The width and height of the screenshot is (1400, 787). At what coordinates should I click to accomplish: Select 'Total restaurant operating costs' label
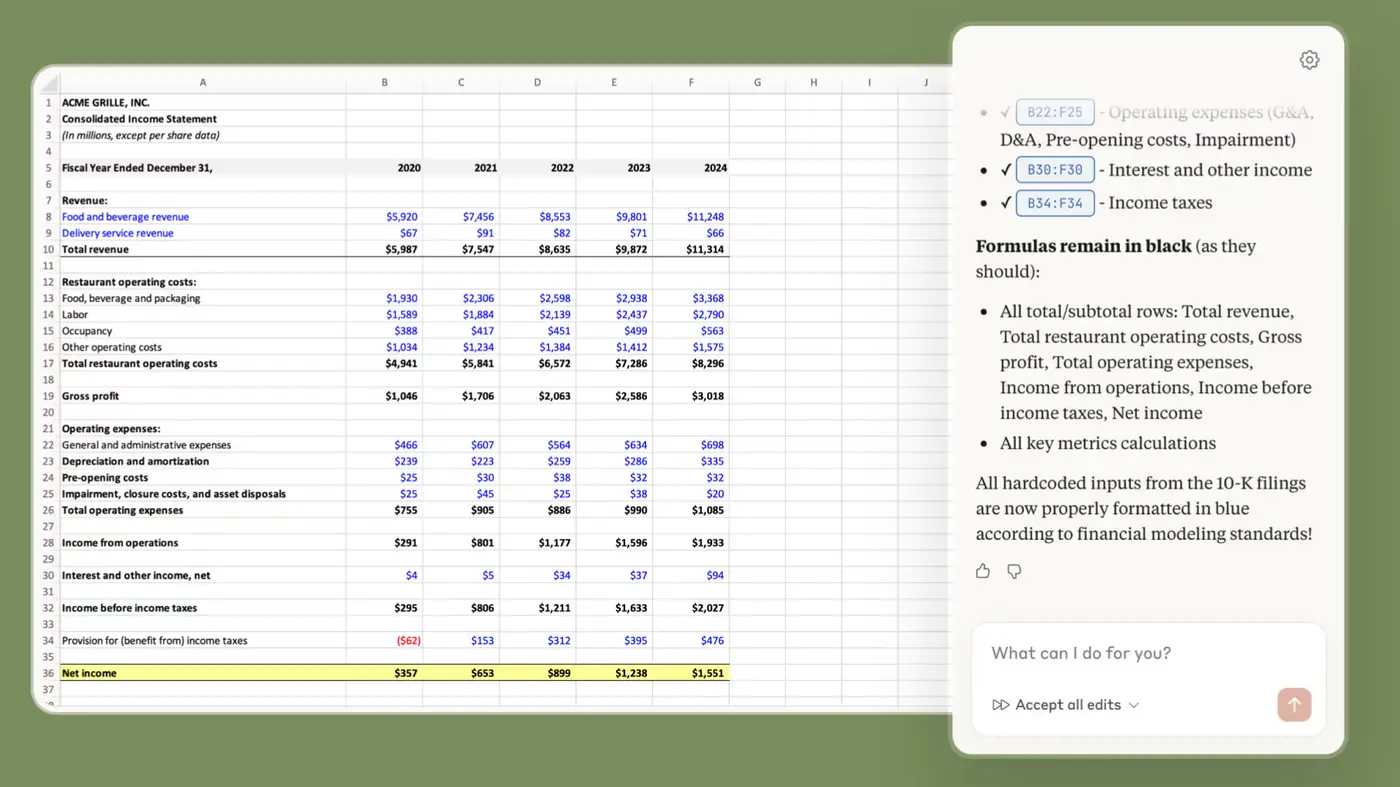tap(203, 363)
